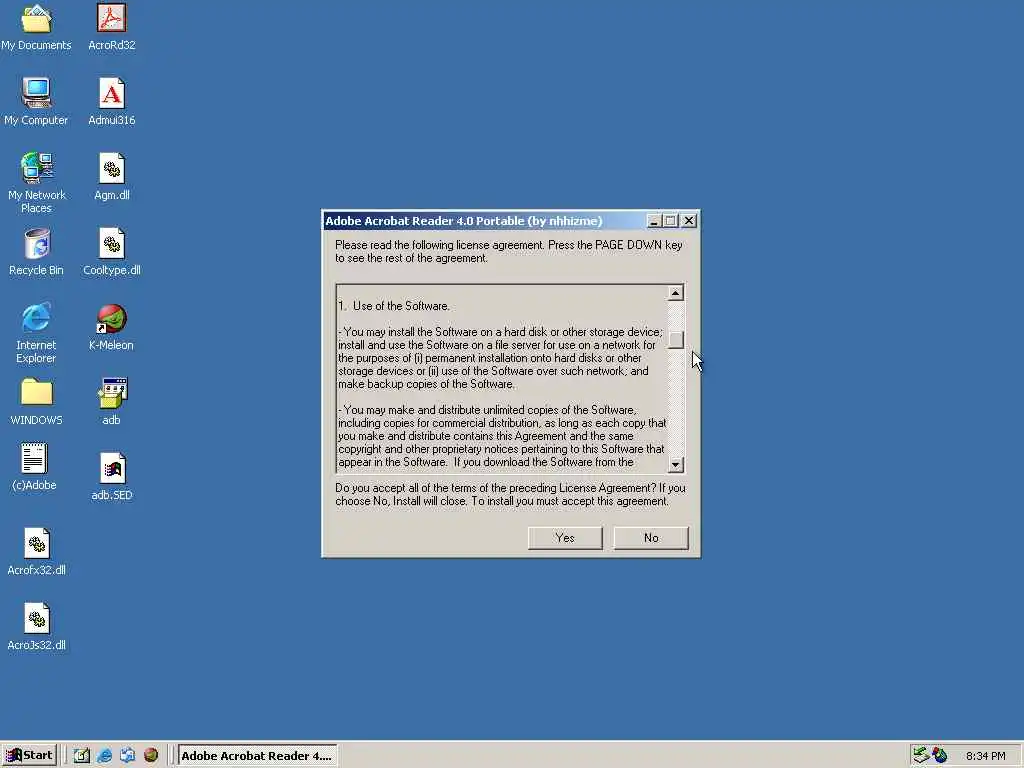Select the adb.SED file icon

click(112, 477)
